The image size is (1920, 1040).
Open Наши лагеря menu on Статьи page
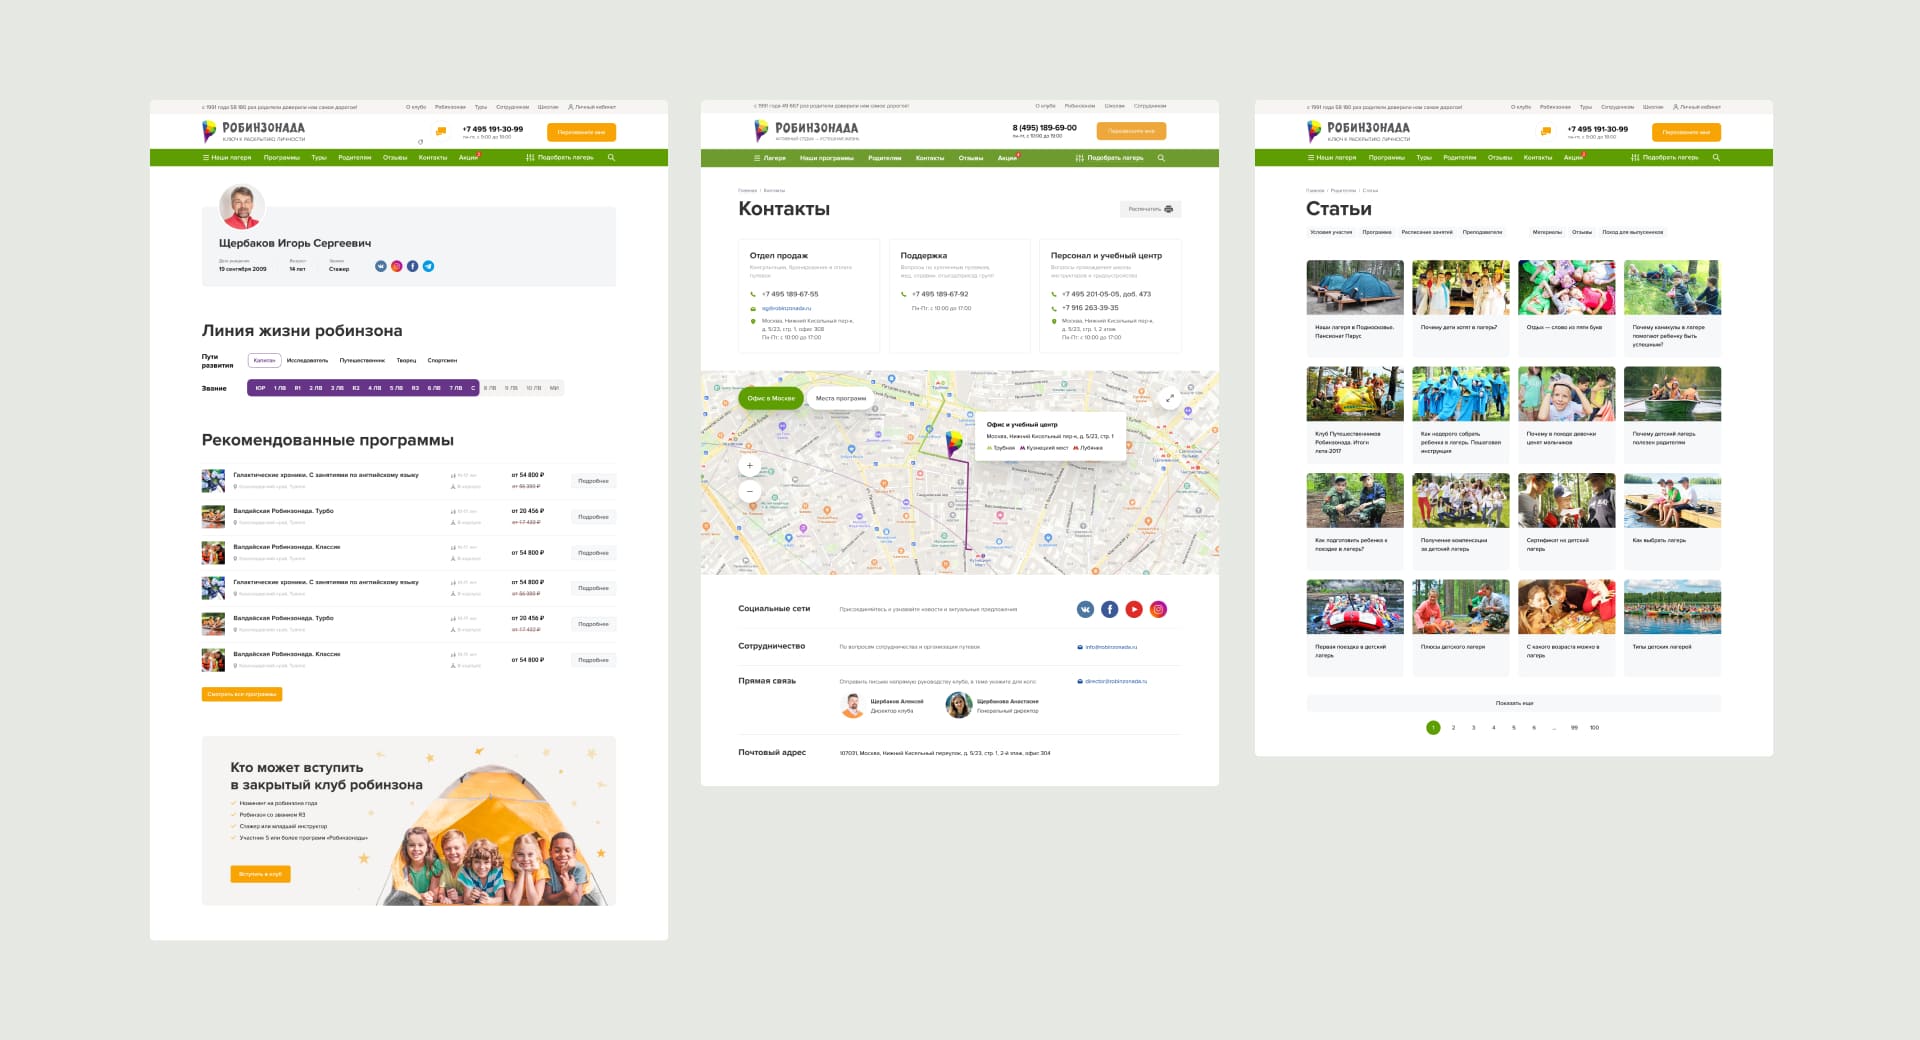point(1332,157)
